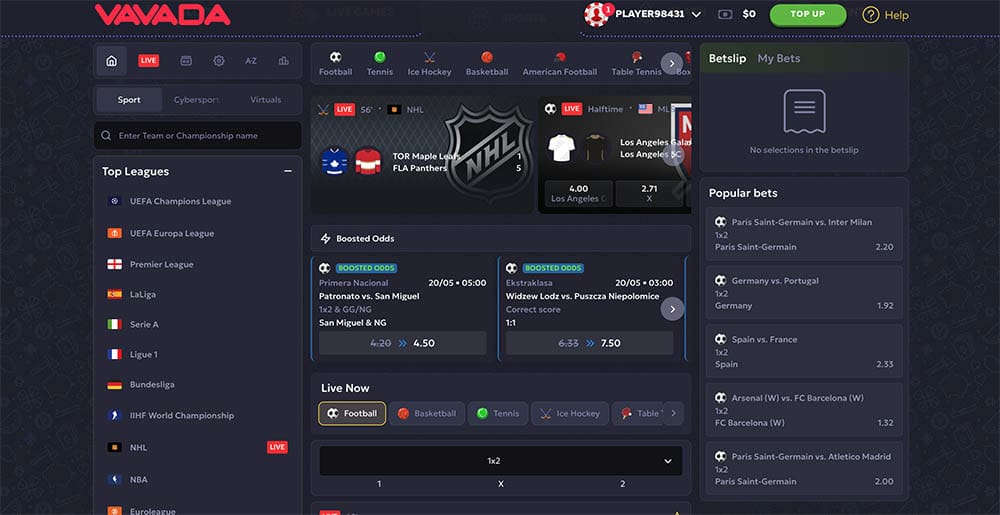Viewport: 1000px width, 515px height.
Task: Click the white Los Angeles Galaxy jersey
Action: (562, 148)
